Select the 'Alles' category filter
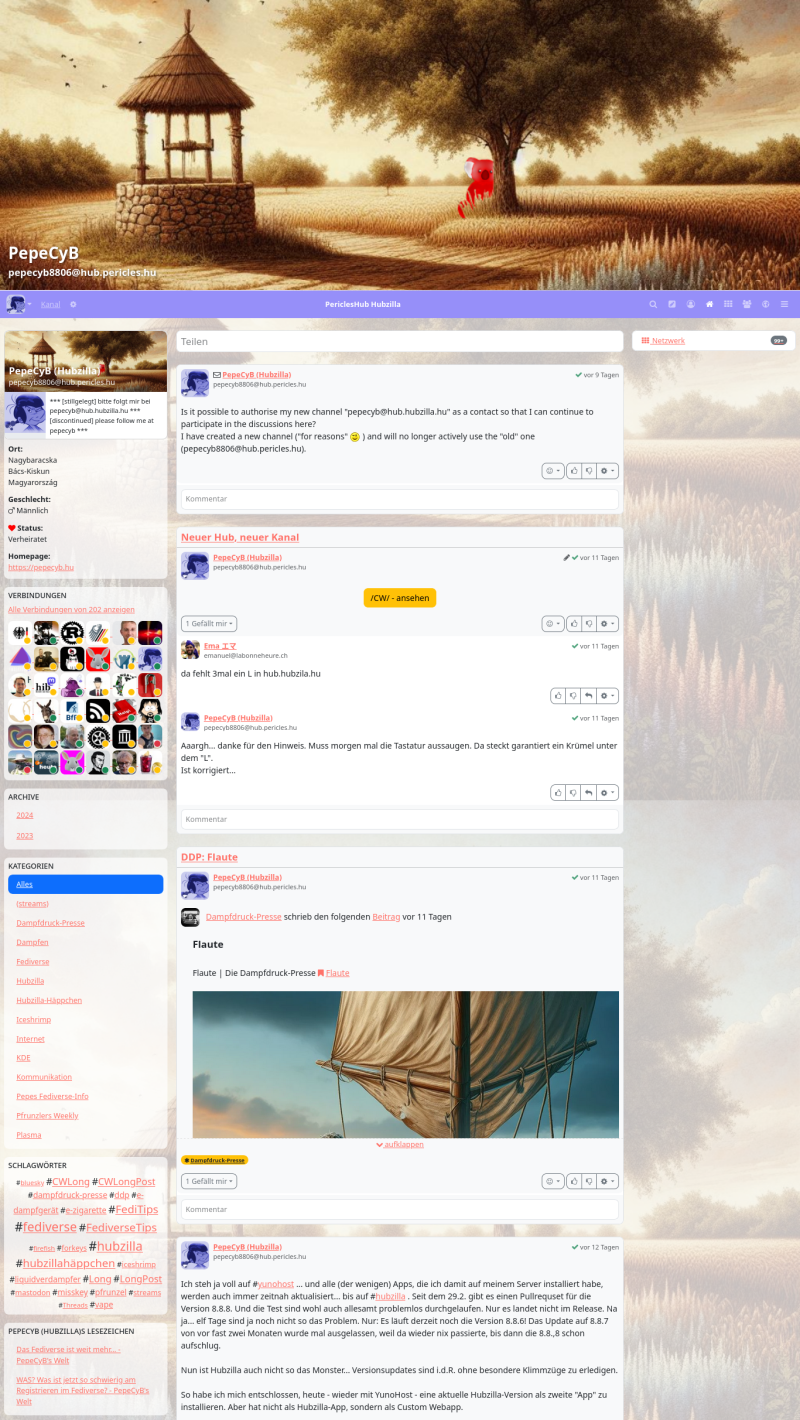 pyautogui.click(x=85, y=884)
